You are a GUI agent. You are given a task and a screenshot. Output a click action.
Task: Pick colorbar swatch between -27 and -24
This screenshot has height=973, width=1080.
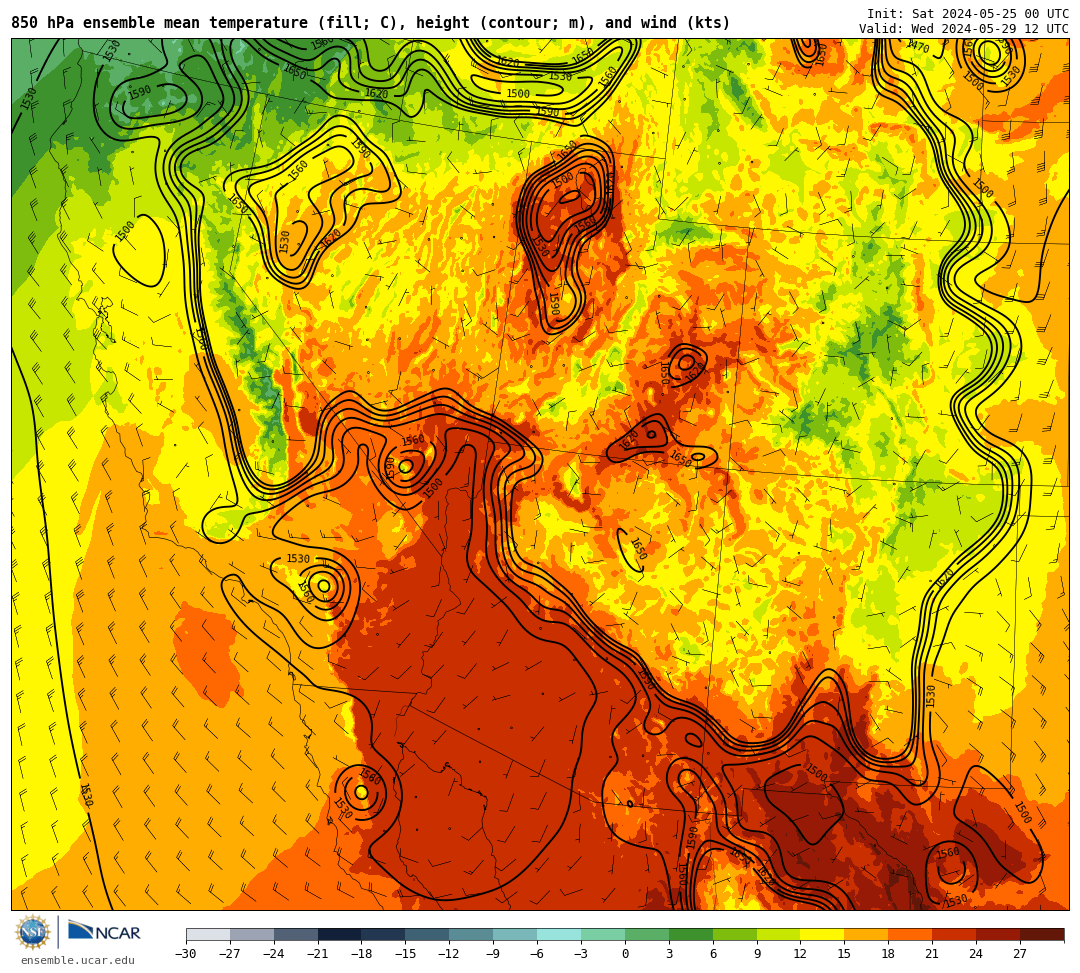[x=252, y=934]
